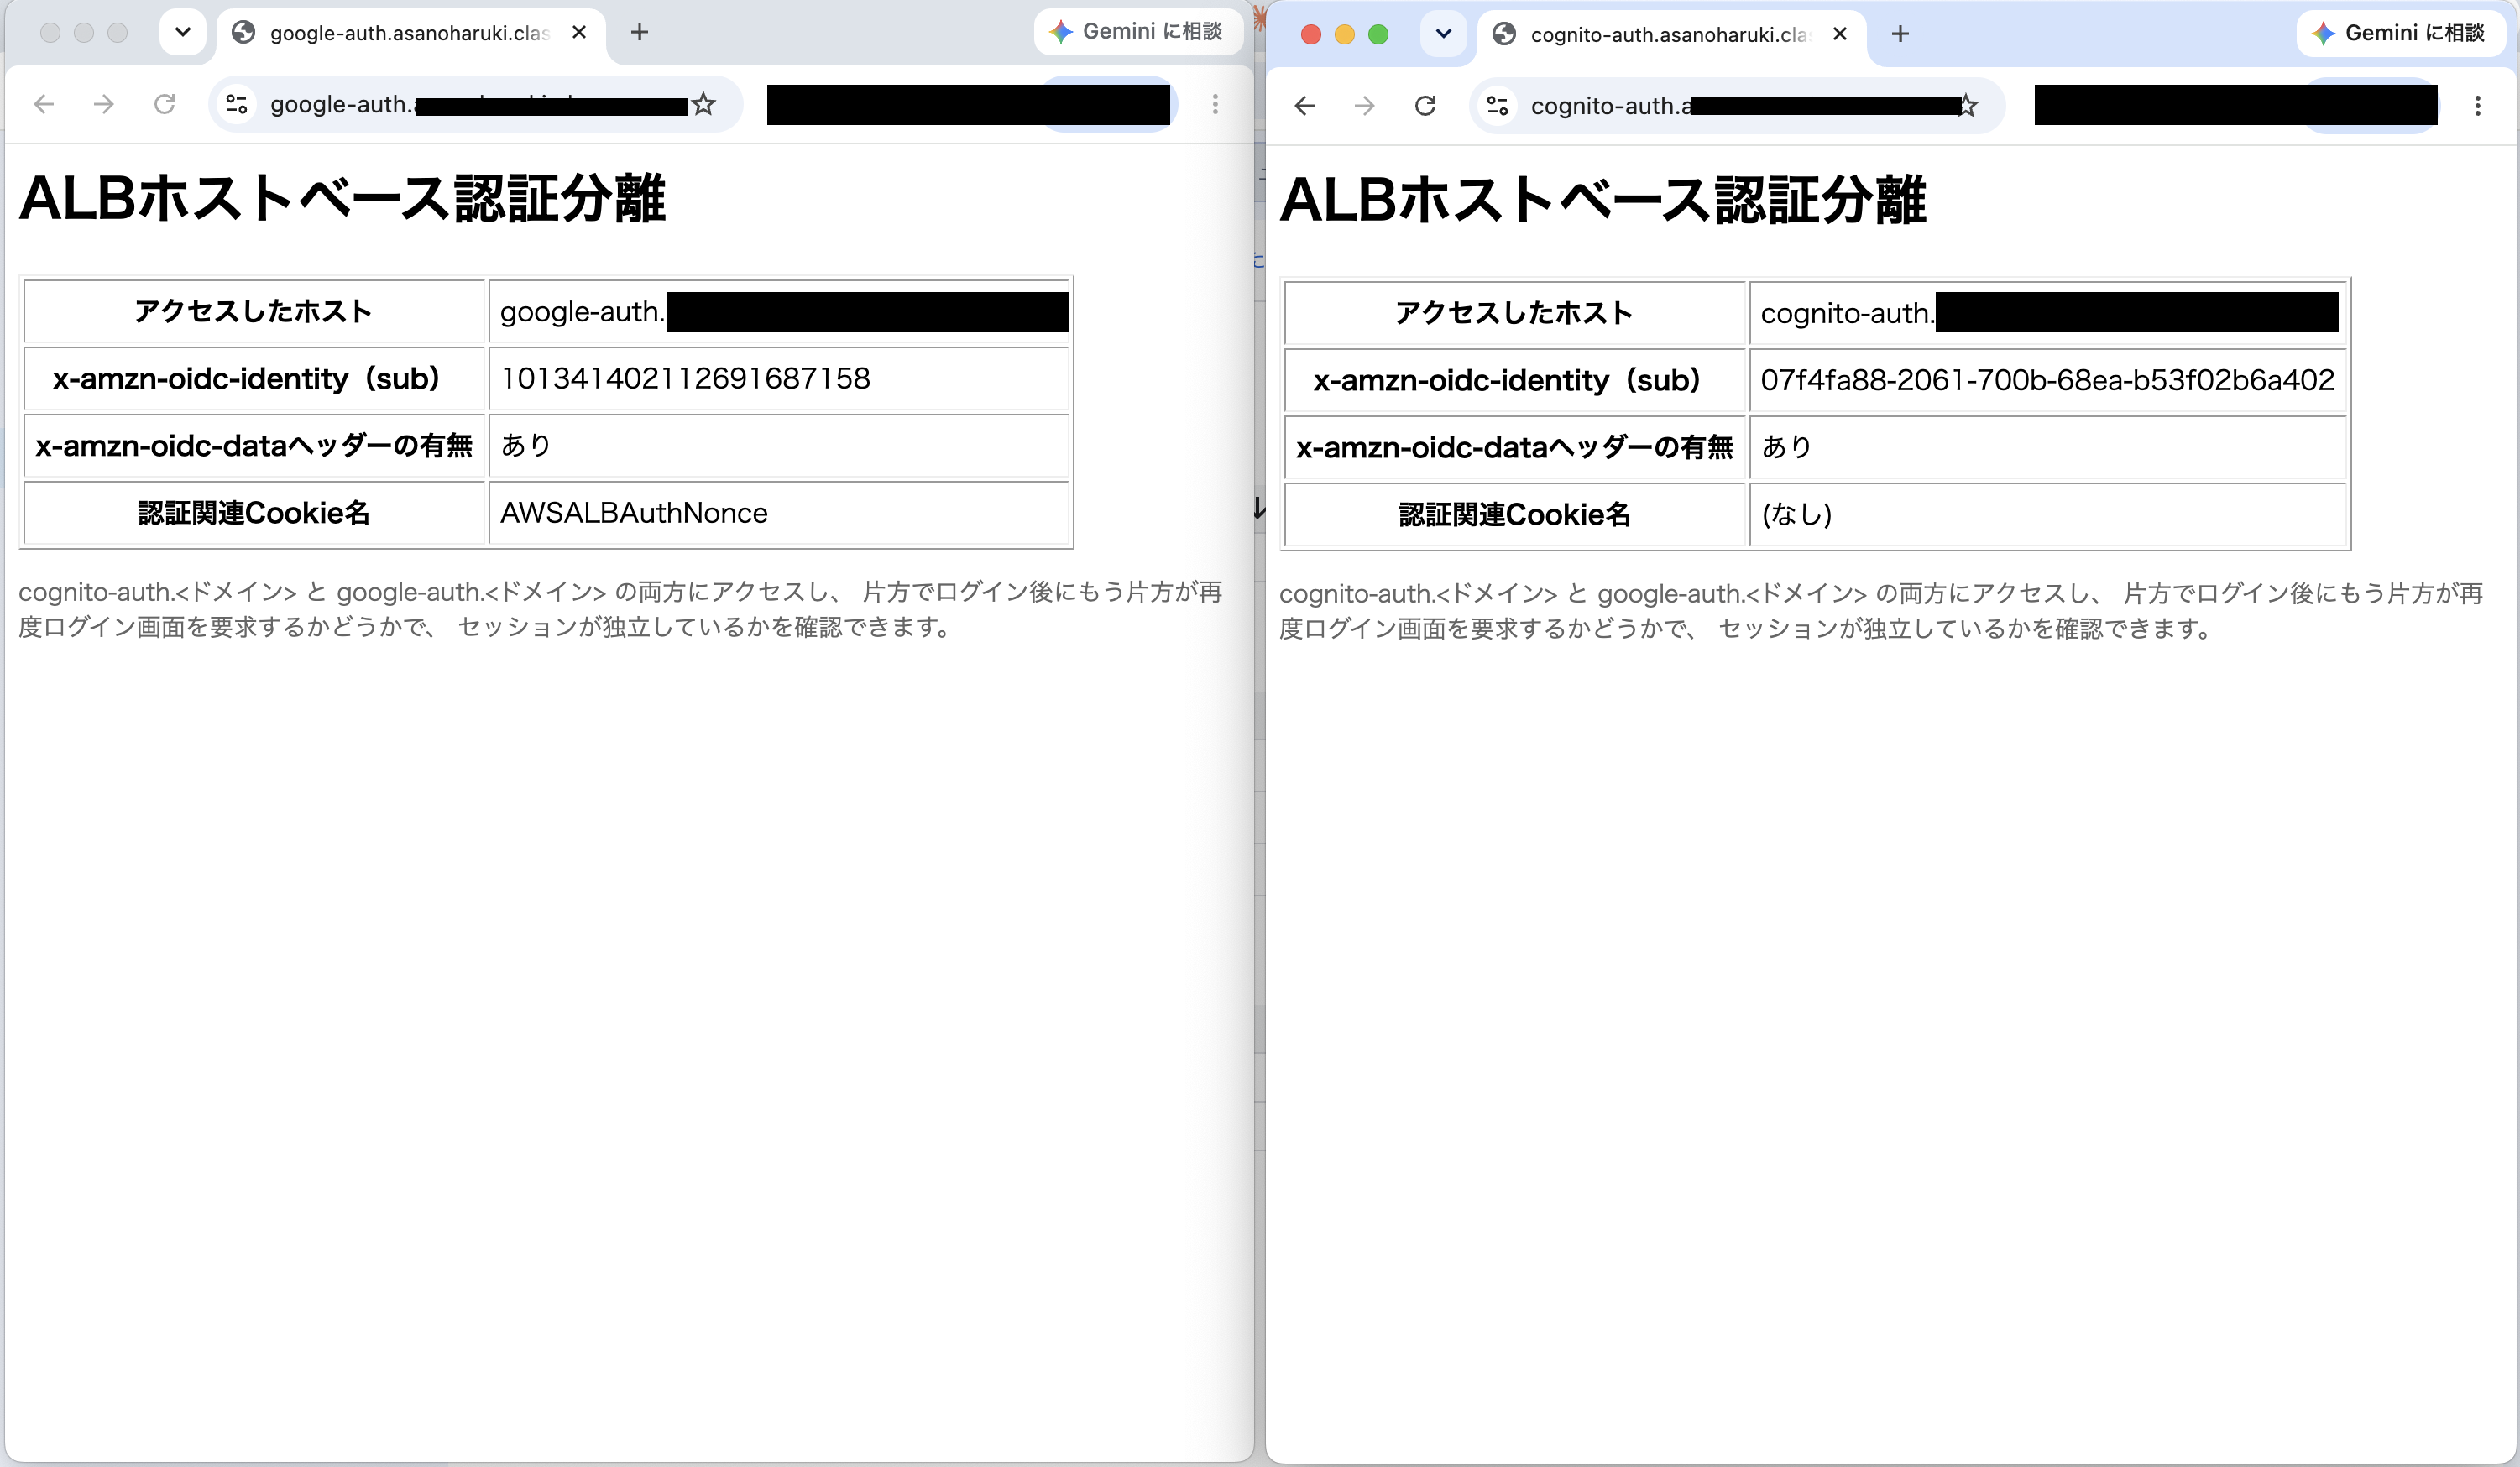
Task: Click x-amzn-oidc-identity (sub) header in right table
Action: [x=1514, y=381]
